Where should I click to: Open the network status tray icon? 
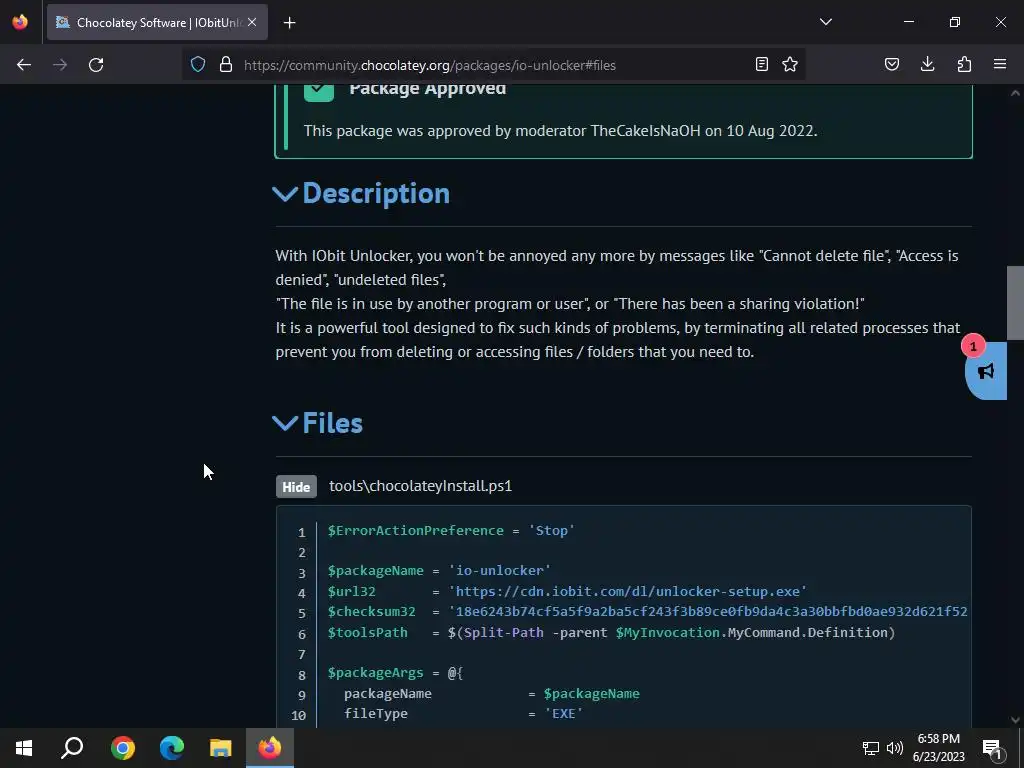[871, 748]
